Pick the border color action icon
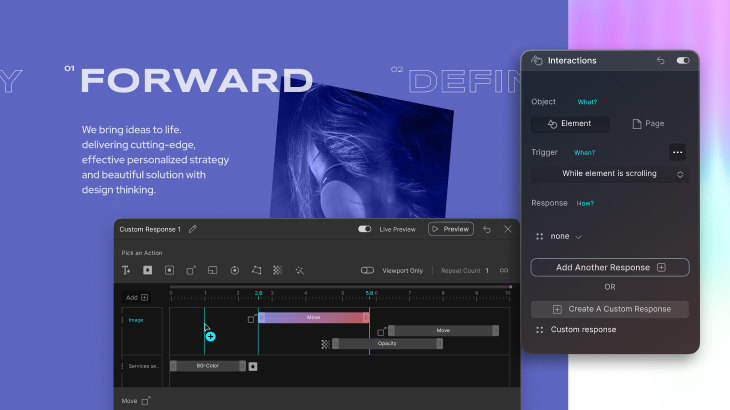This screenshot has height=410, width=730. tap(169, 270)
